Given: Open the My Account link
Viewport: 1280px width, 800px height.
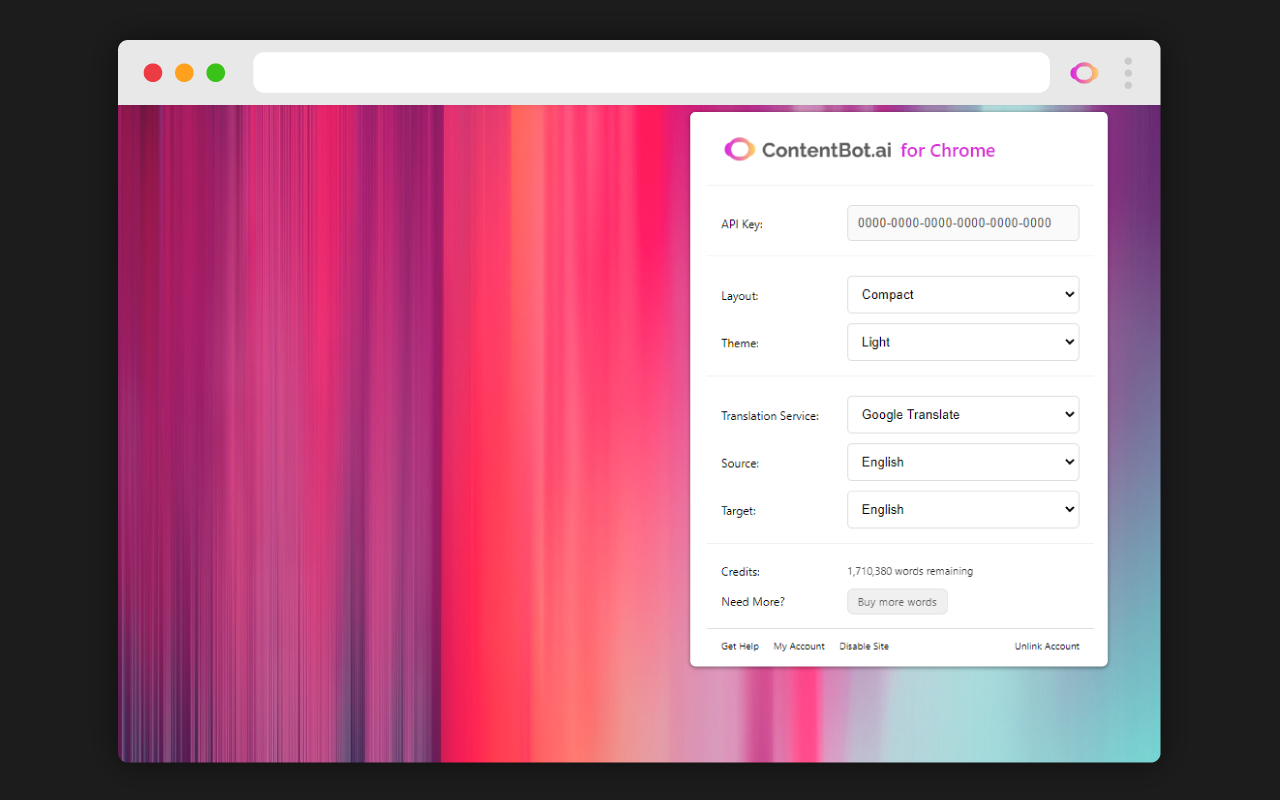Looking at the screenshot, I should click(799, 647).
